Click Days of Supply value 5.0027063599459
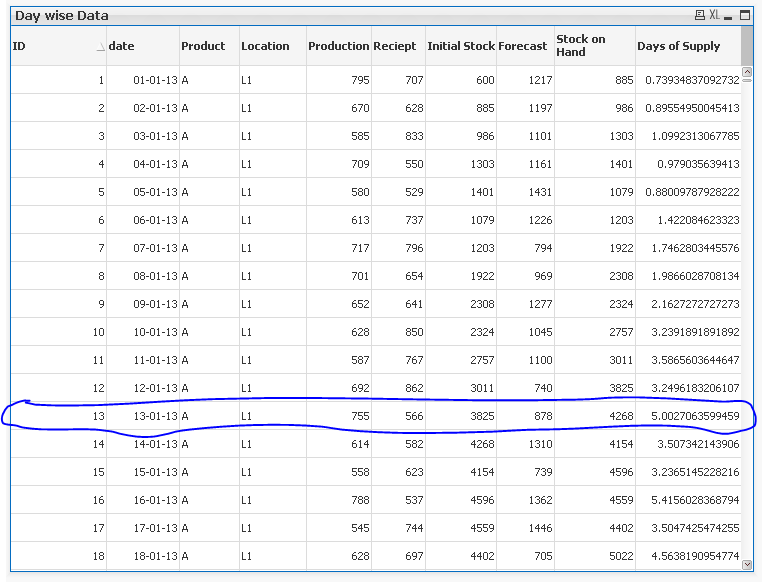The width and height of the screenshot is (762, 582). coord(692,416)
